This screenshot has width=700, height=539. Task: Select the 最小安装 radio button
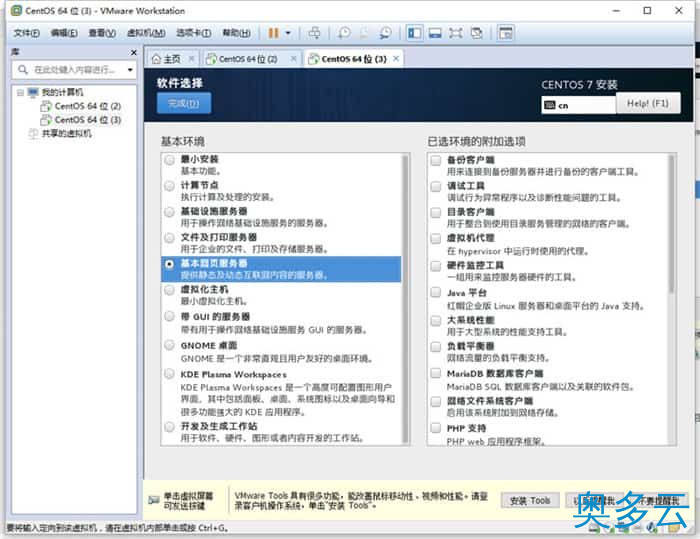tap(169, 160)
